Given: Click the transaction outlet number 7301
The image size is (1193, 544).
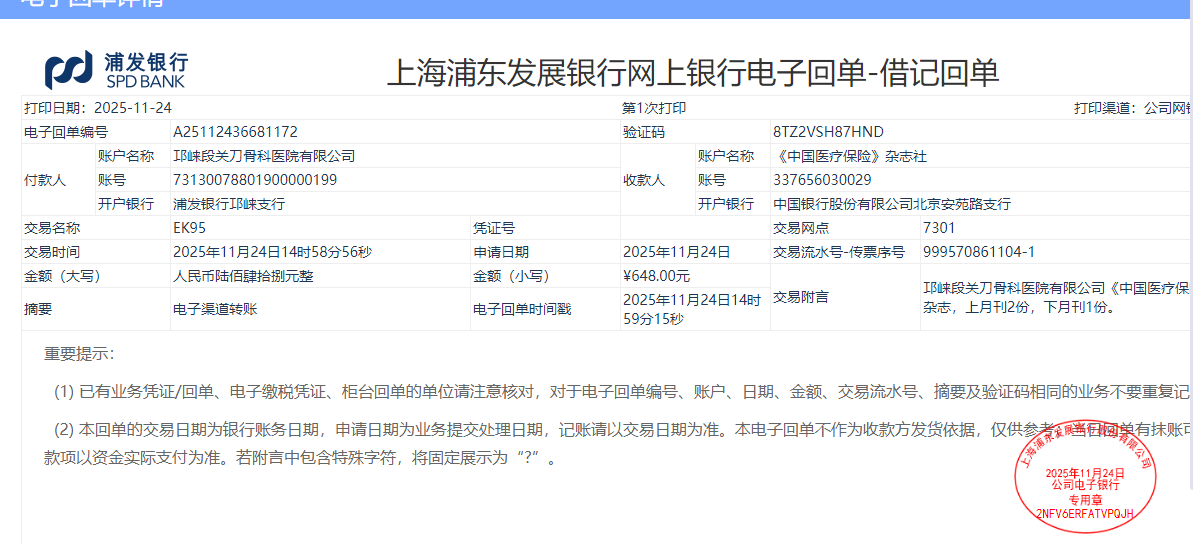Looking at the screenshot, I should click(x=940, y=228).
